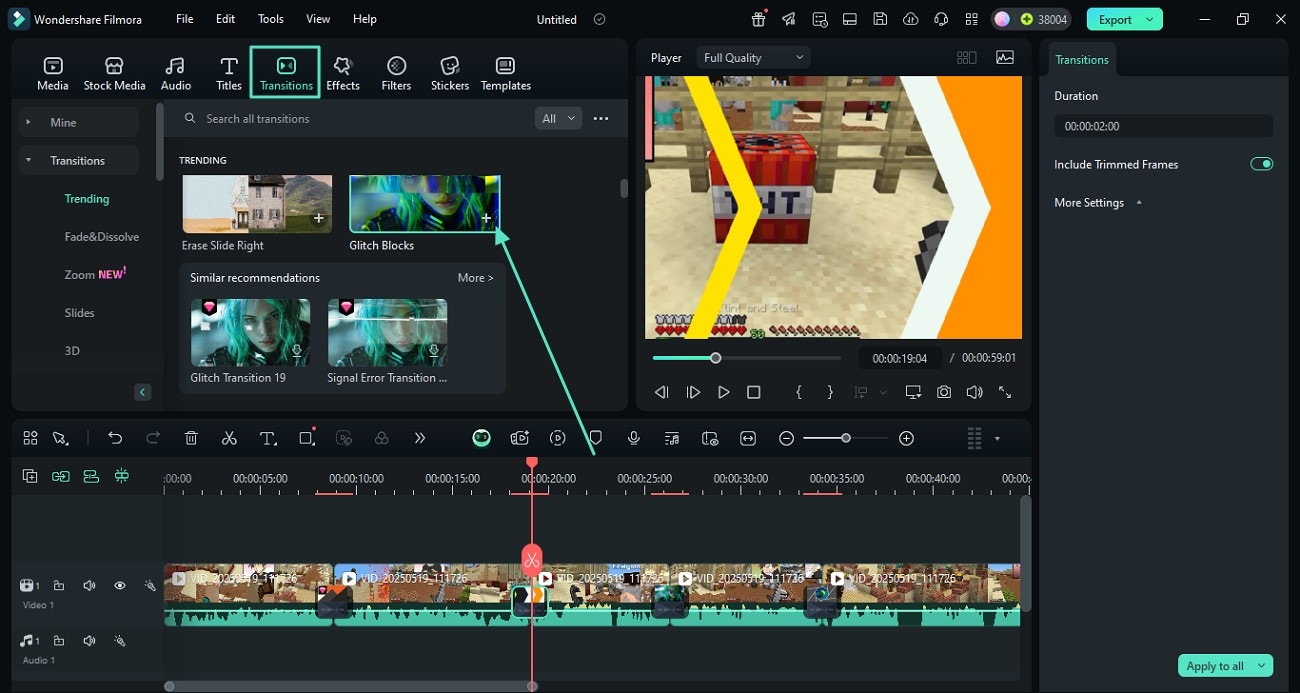Open the Text tool in timeline toolbar
The width and height of the screenshot is (1300, 693).
pos(268,438)
